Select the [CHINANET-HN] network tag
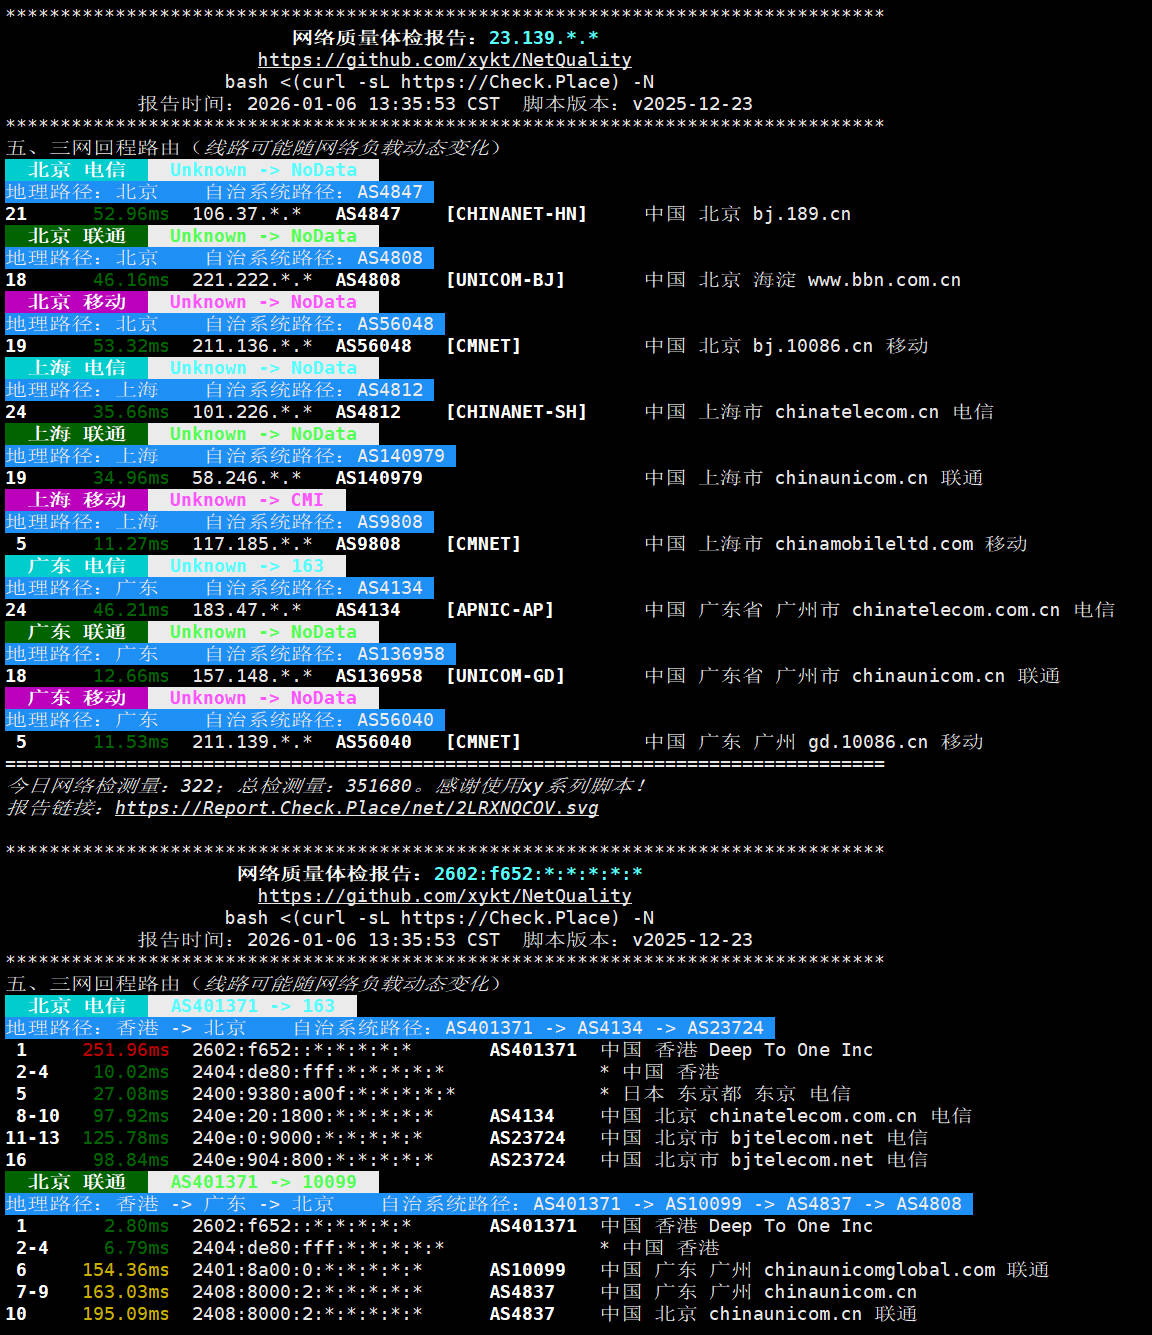 [516, 214]
